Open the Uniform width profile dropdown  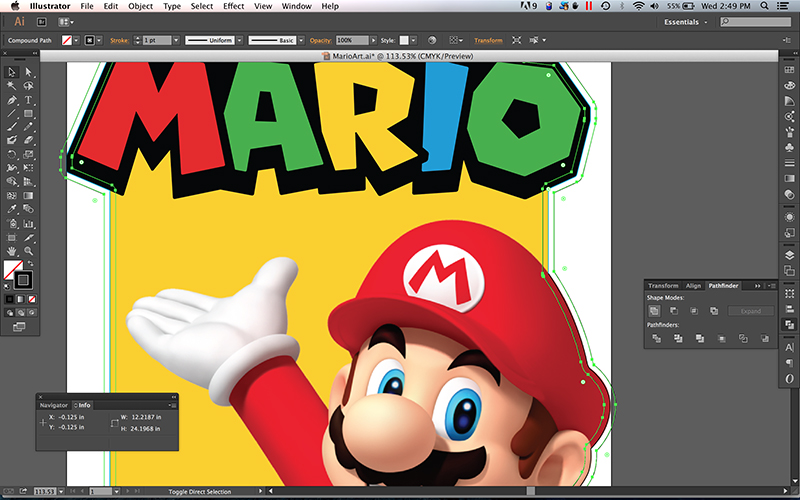(239, 40)
